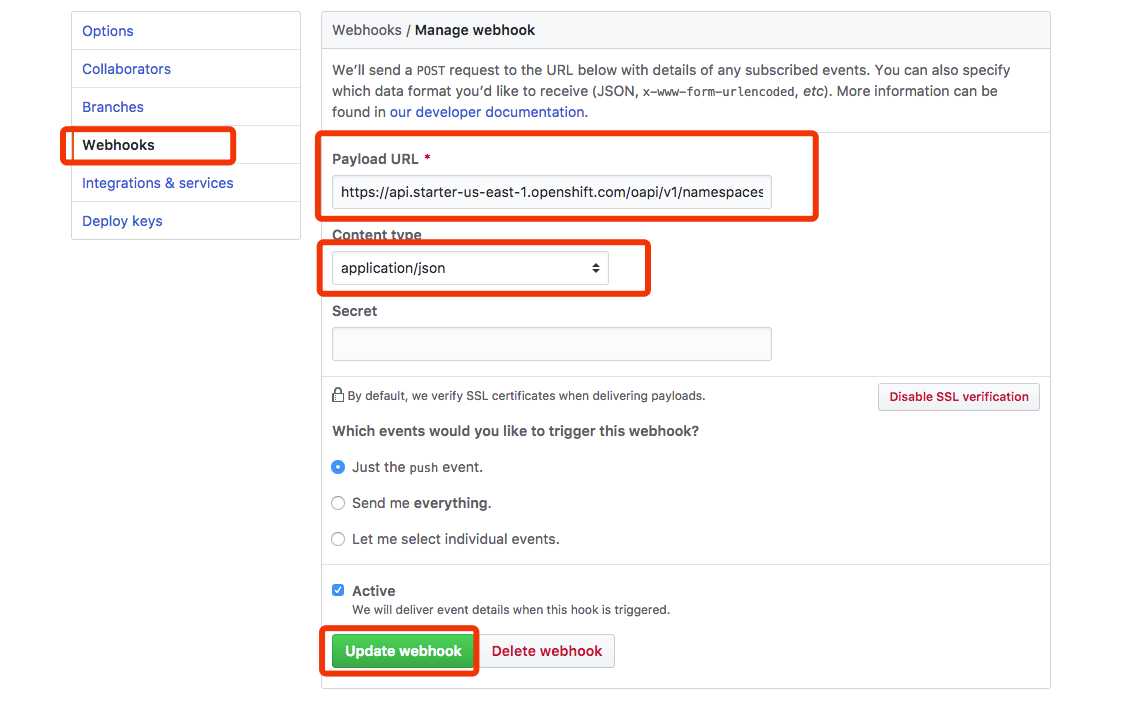The width and height of the screenshot is (1143, 702).
Task: Click the content type dropdown arrows
Action: 596,268
